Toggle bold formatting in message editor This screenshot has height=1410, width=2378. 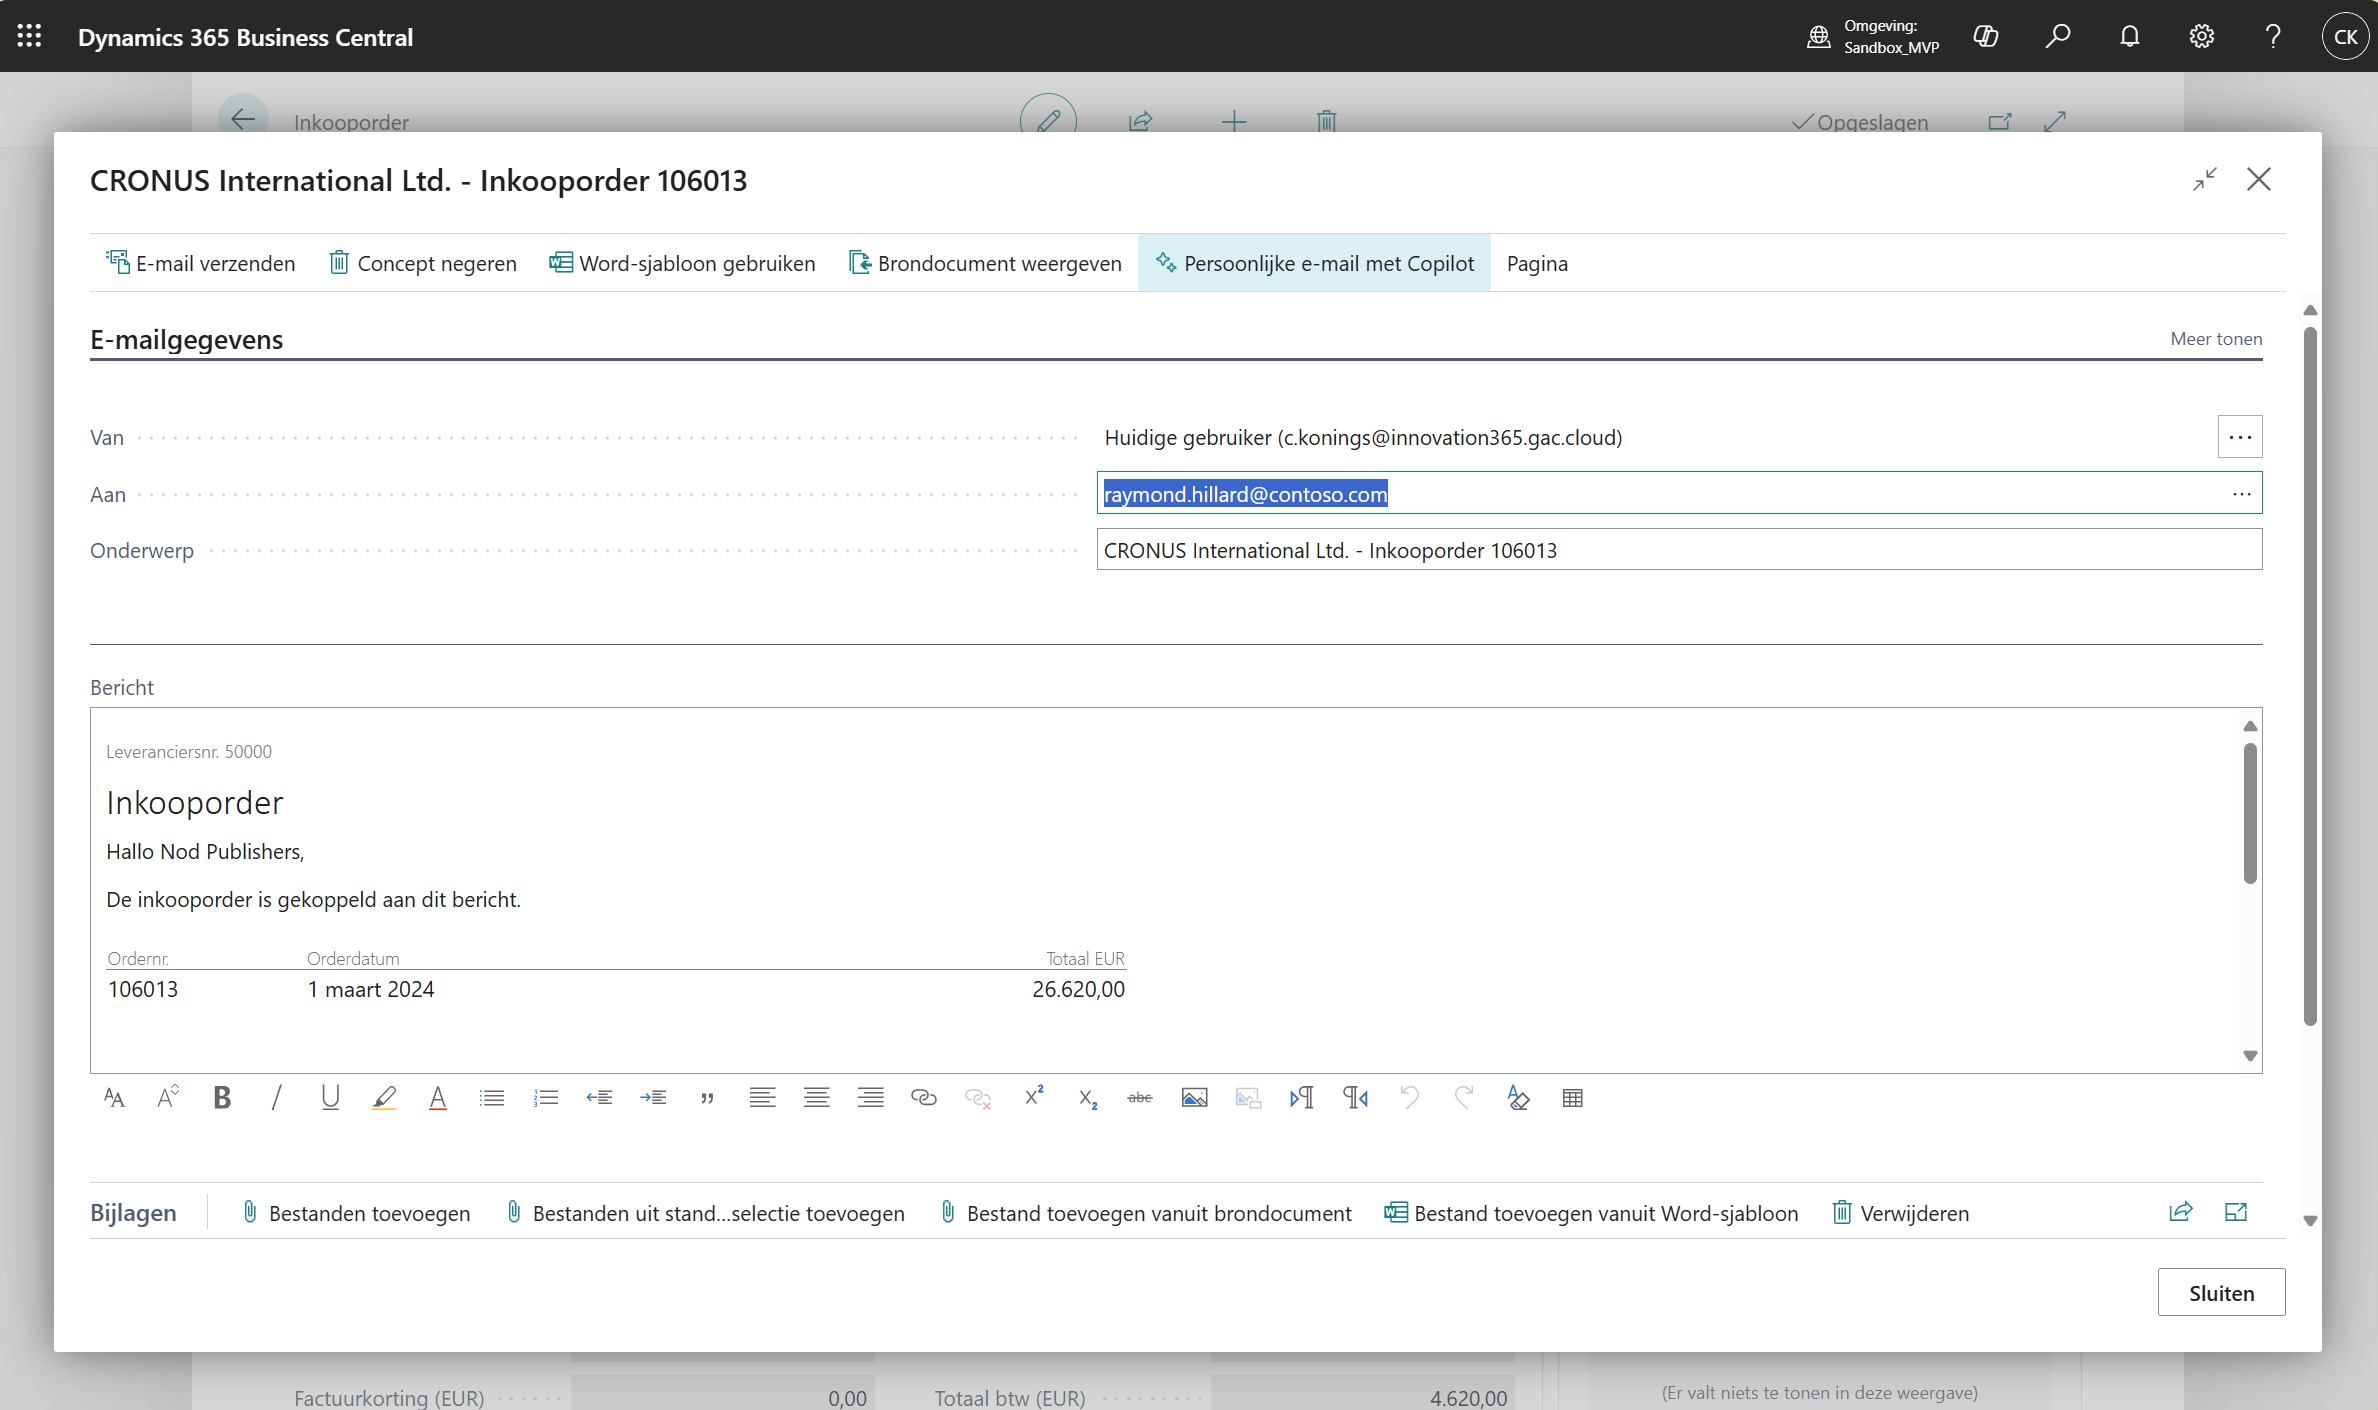click(222, 1098)
